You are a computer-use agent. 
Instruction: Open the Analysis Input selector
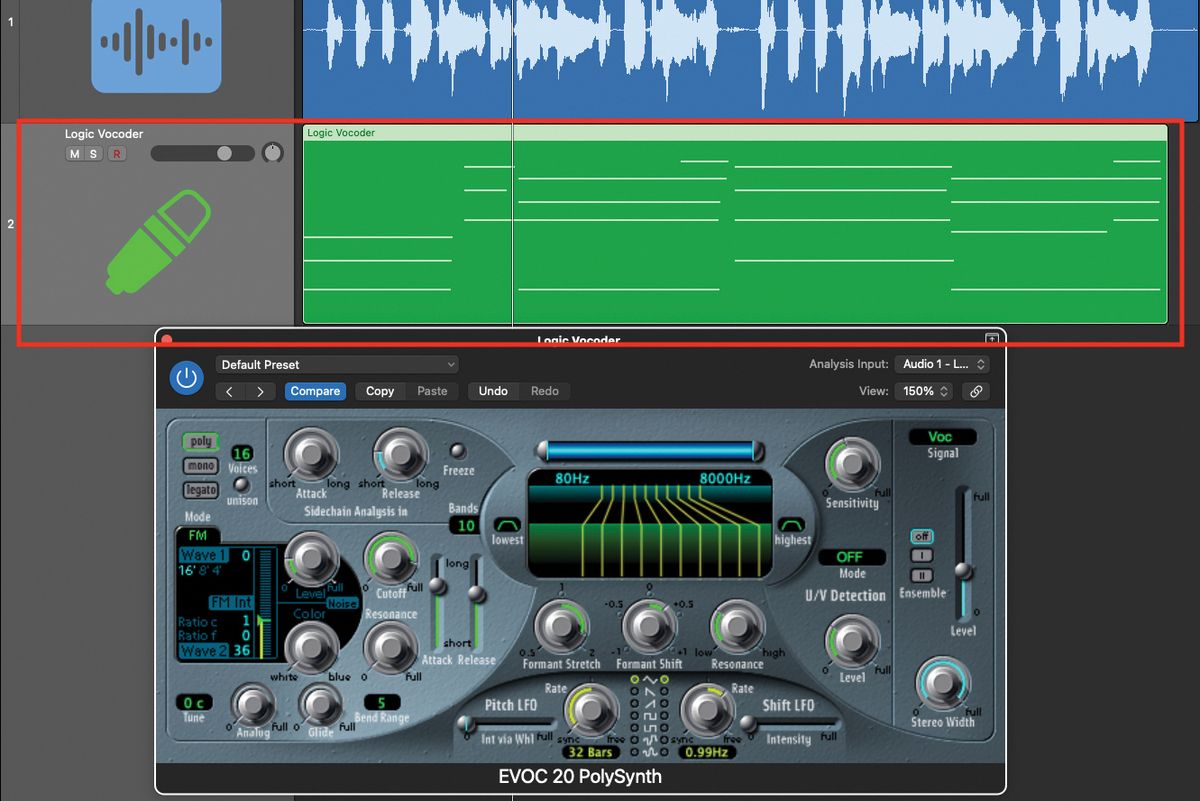coord(941,364)
